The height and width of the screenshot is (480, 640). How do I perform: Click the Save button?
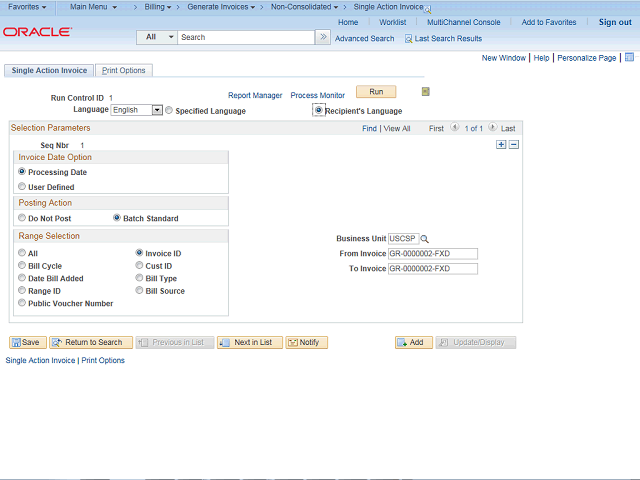click(28, 342)
